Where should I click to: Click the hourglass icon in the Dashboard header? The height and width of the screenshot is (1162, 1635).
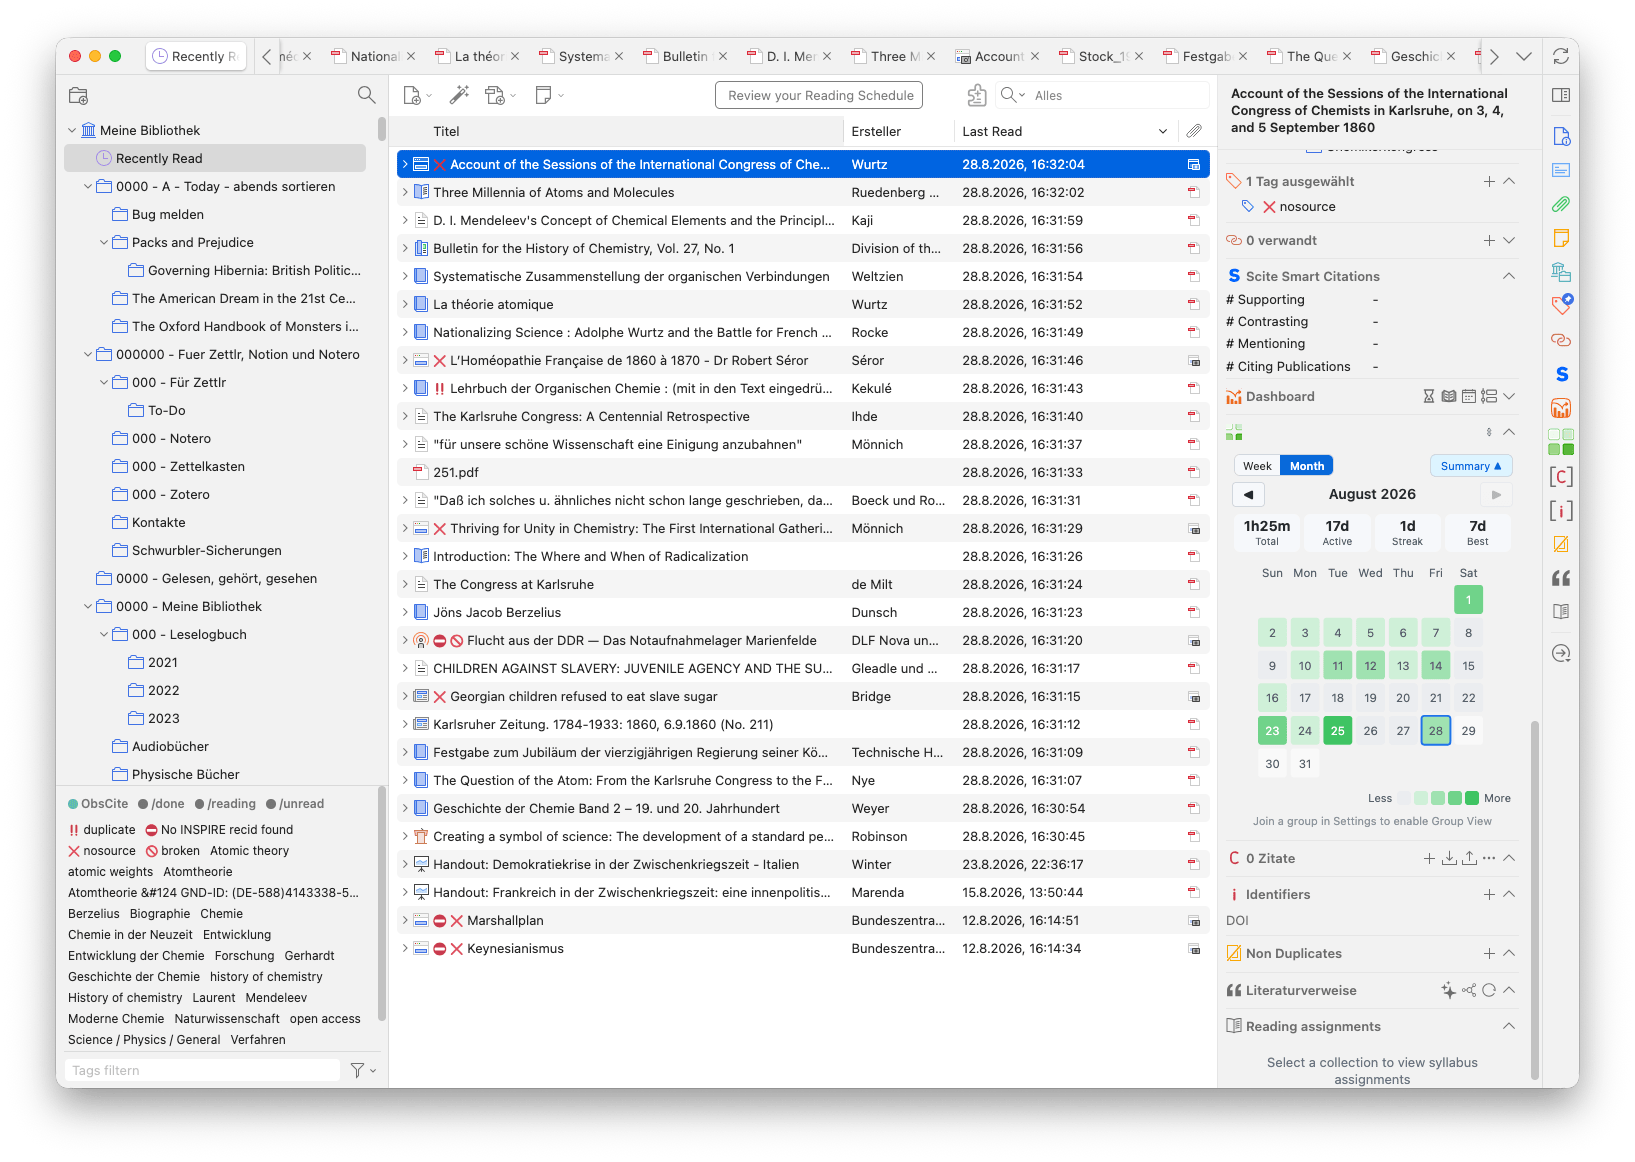1429,396
